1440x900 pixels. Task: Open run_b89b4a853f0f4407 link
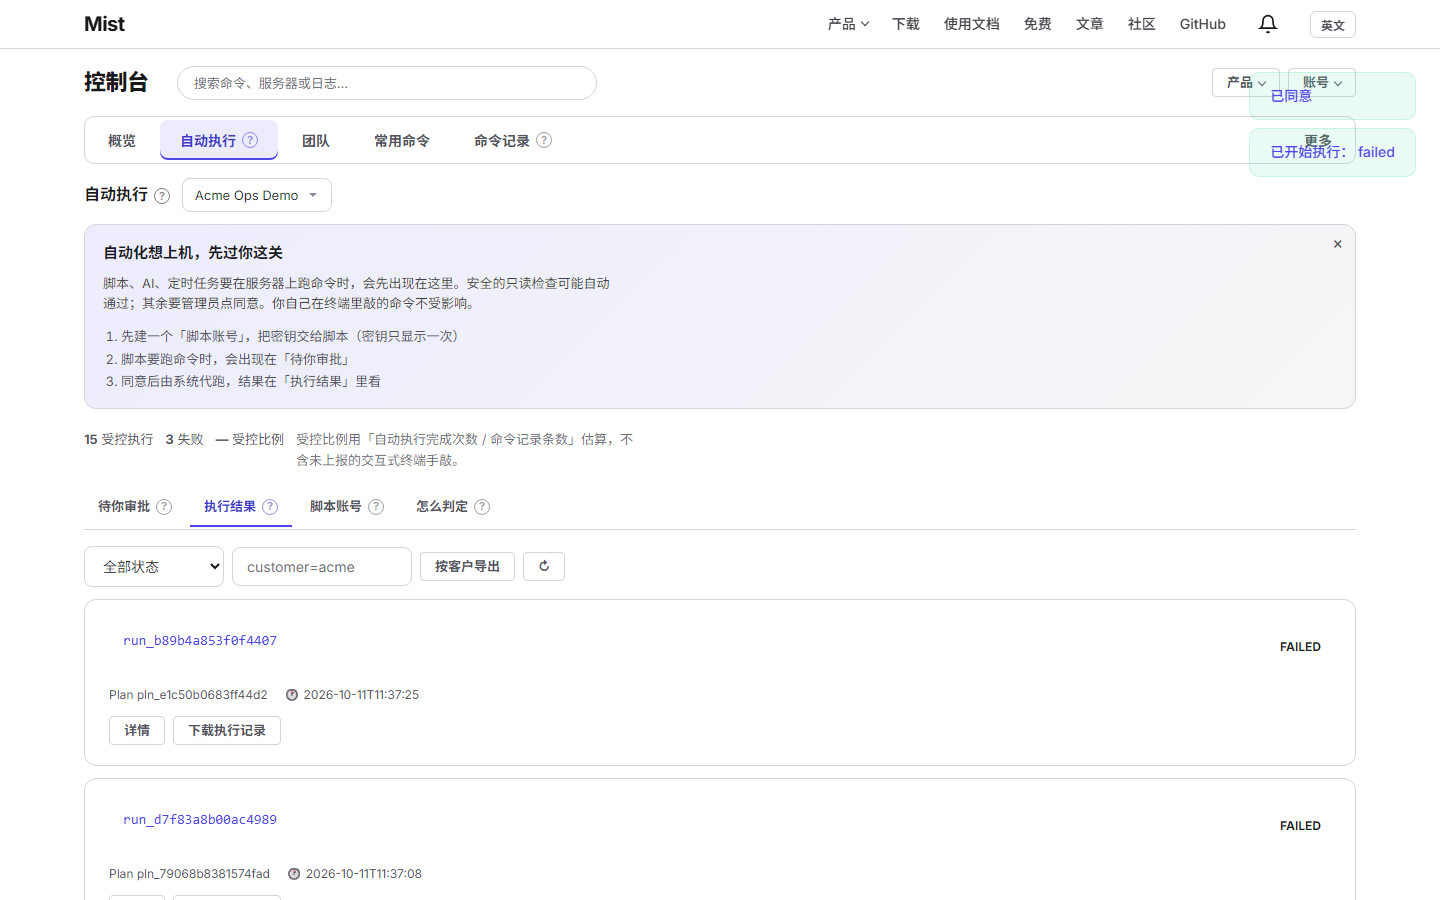[x=200, y=641]
